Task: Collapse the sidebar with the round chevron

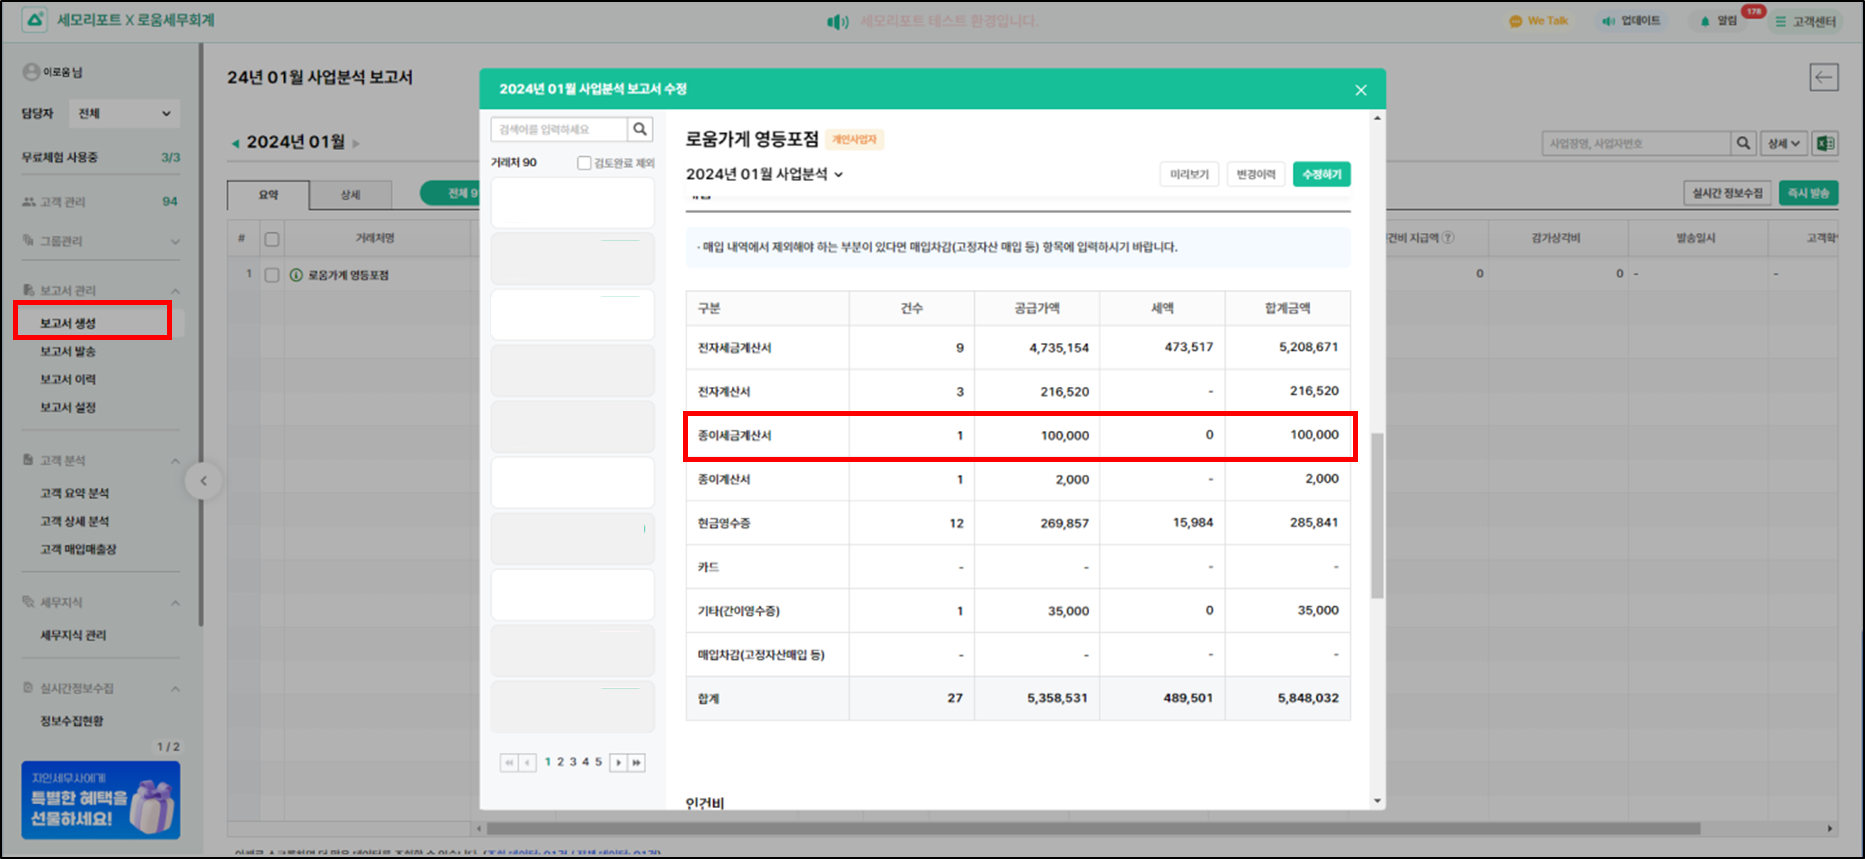Action: 203,481
